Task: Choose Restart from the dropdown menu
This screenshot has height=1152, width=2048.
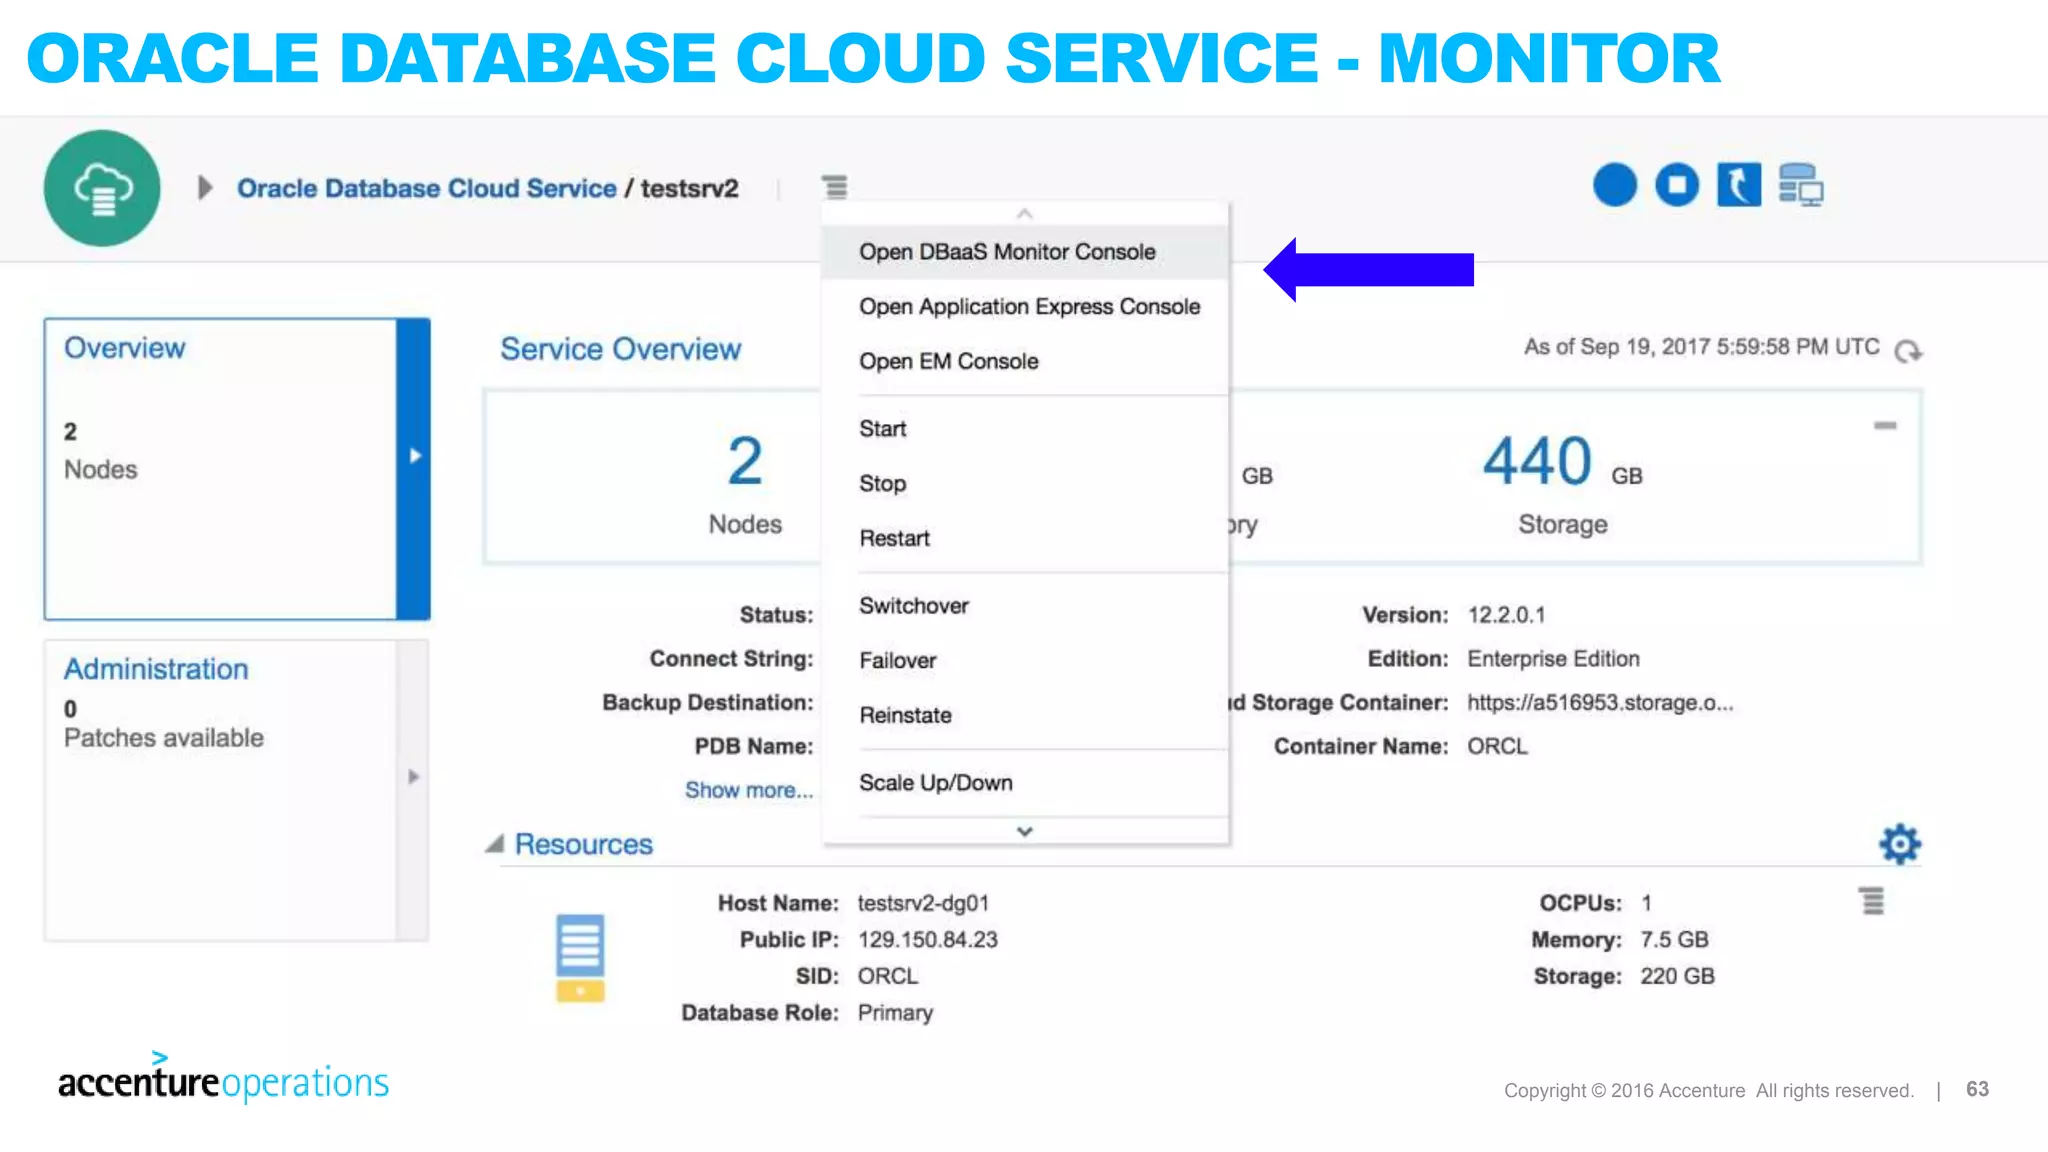Action: 1025,538
